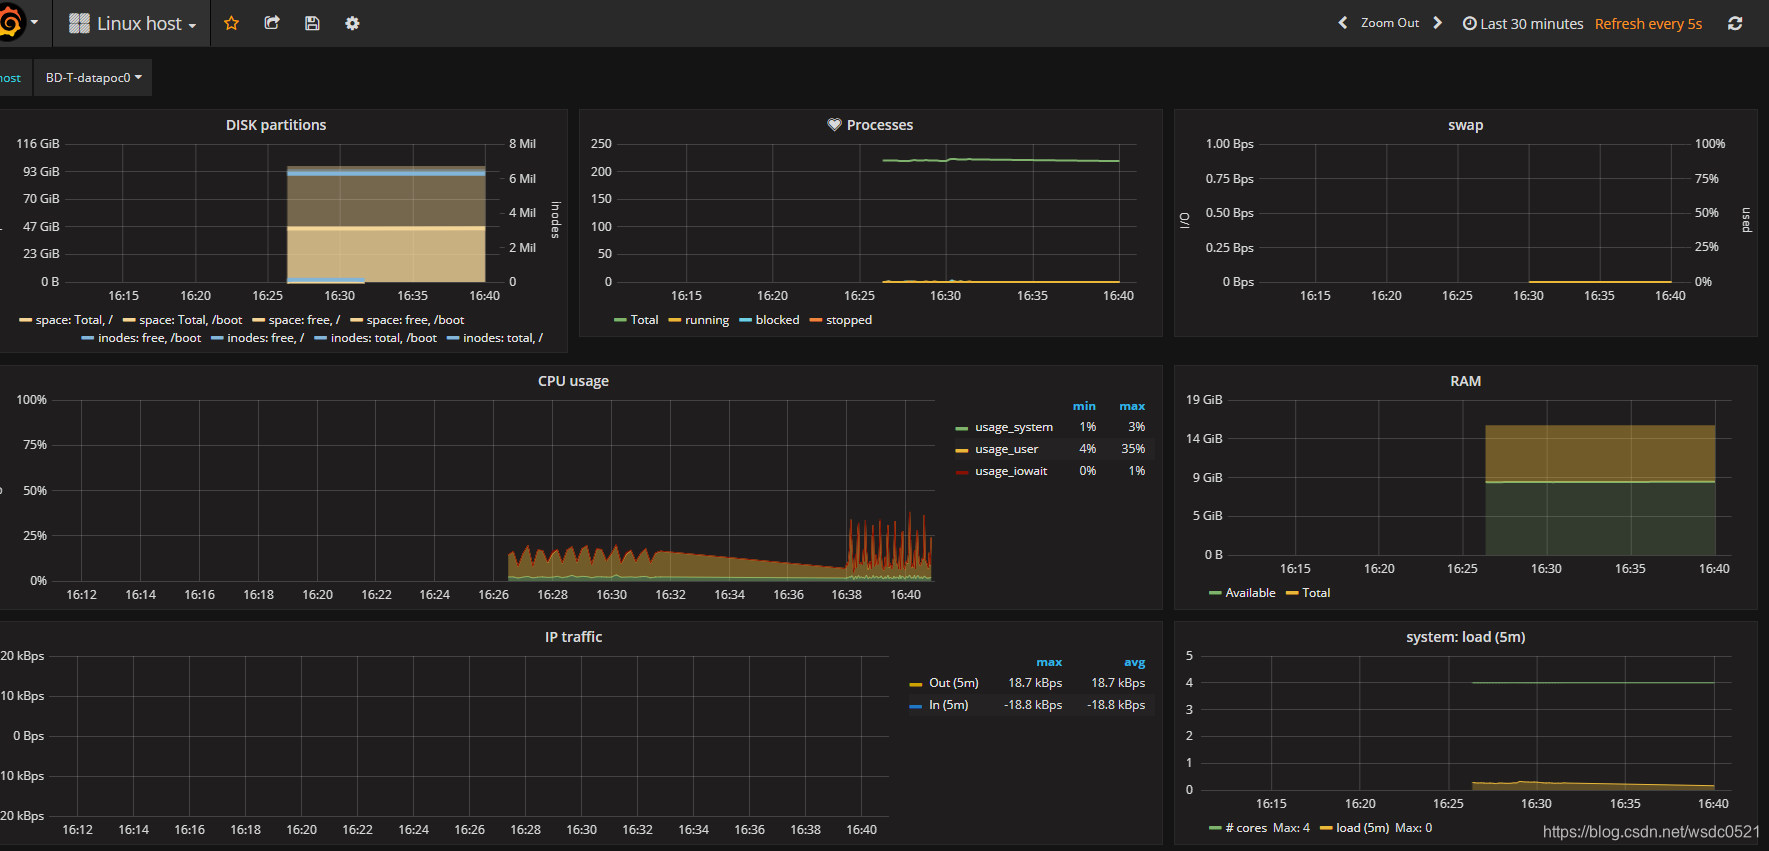Toggle the blocked series in Processes legend

pyautogui.click(x=777, y=320)
